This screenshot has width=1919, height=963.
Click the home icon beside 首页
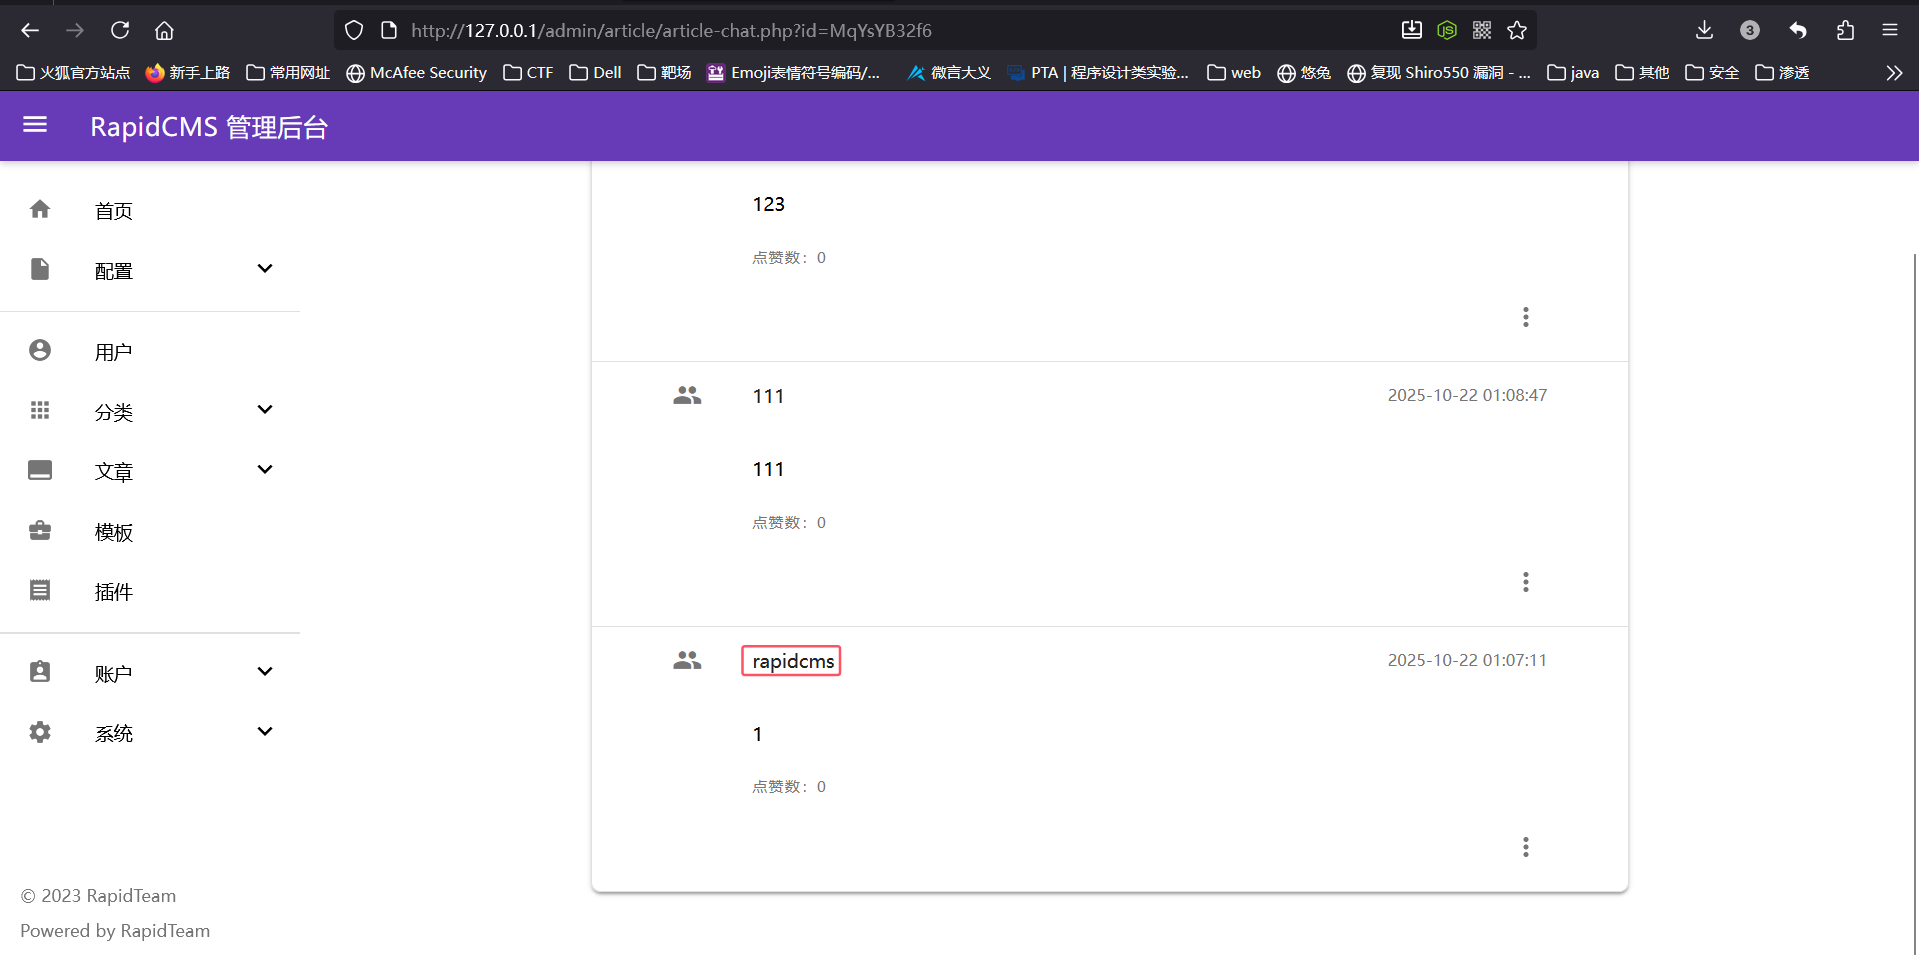(40, 210)
